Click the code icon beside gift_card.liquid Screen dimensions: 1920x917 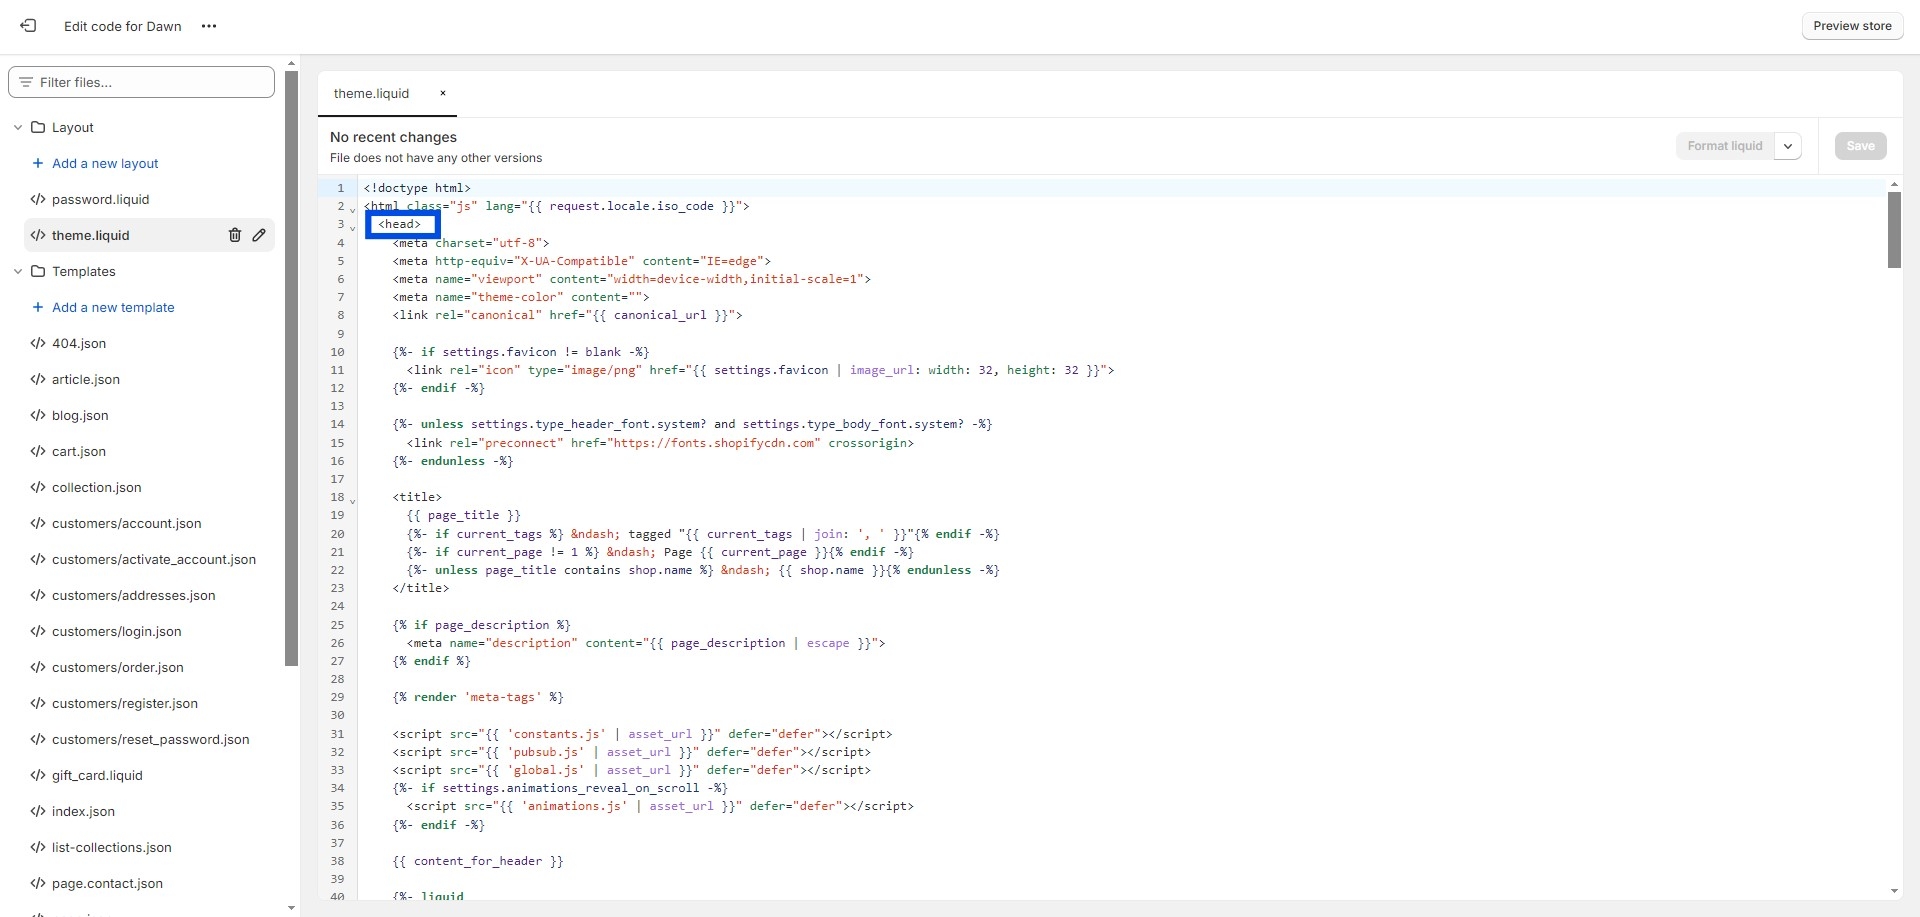pyautogui.click(x=38, y=775)
